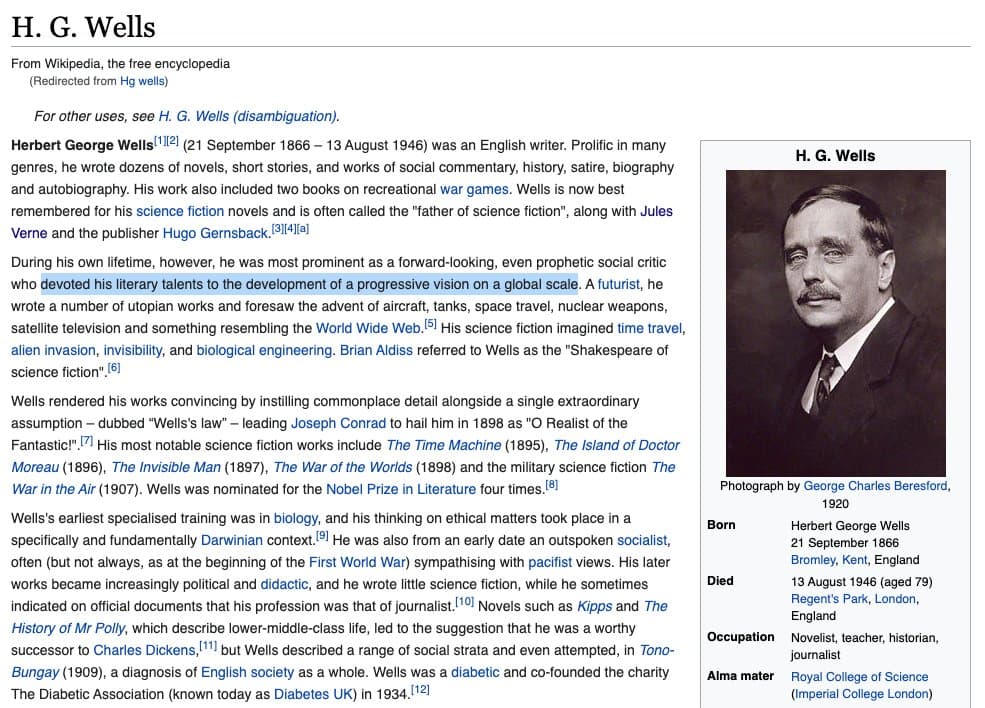Open the Brian Aldiss article

pos(379,350)
